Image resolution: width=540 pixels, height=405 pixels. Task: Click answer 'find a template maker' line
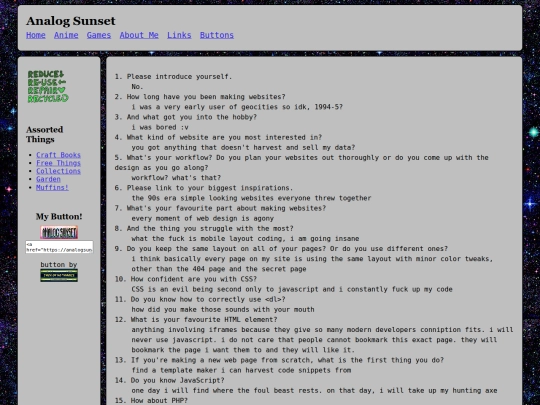point(241,371)
